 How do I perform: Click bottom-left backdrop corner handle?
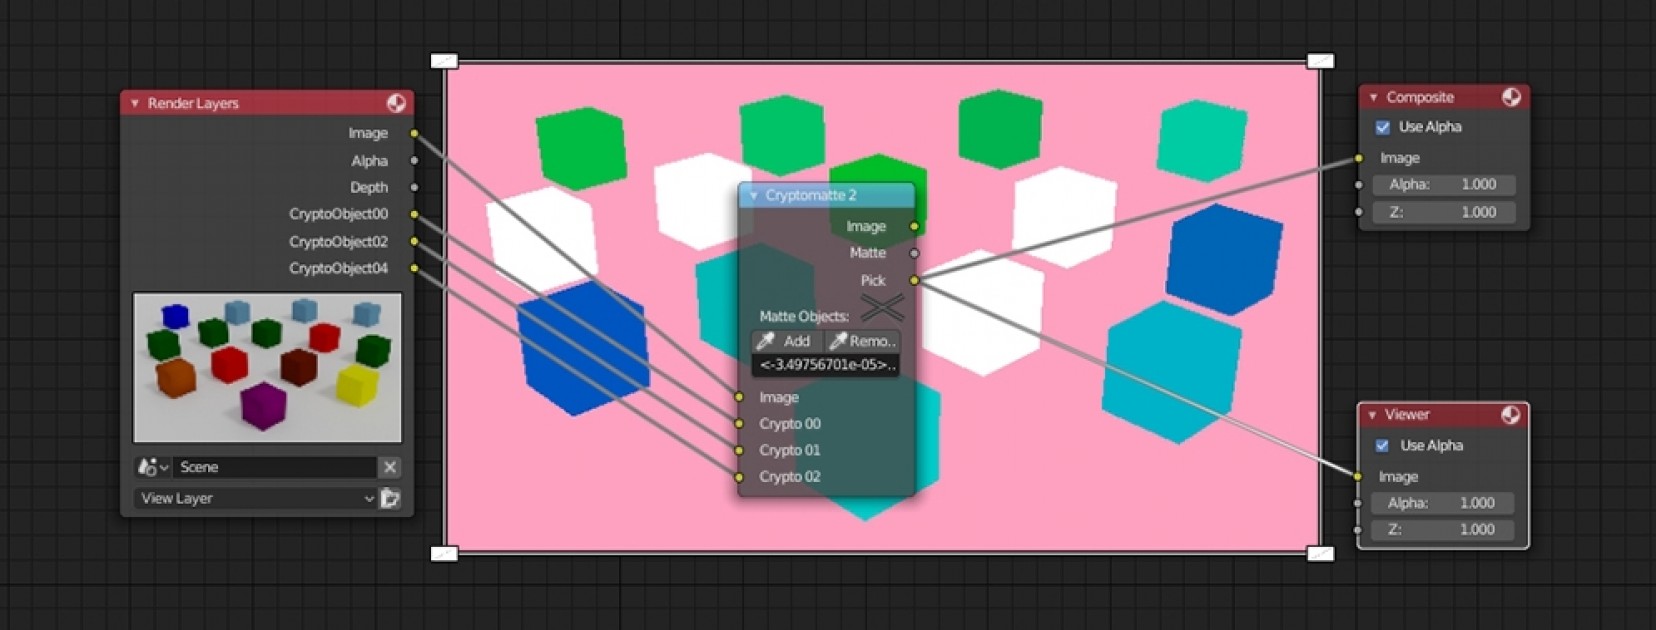point(444,553)
